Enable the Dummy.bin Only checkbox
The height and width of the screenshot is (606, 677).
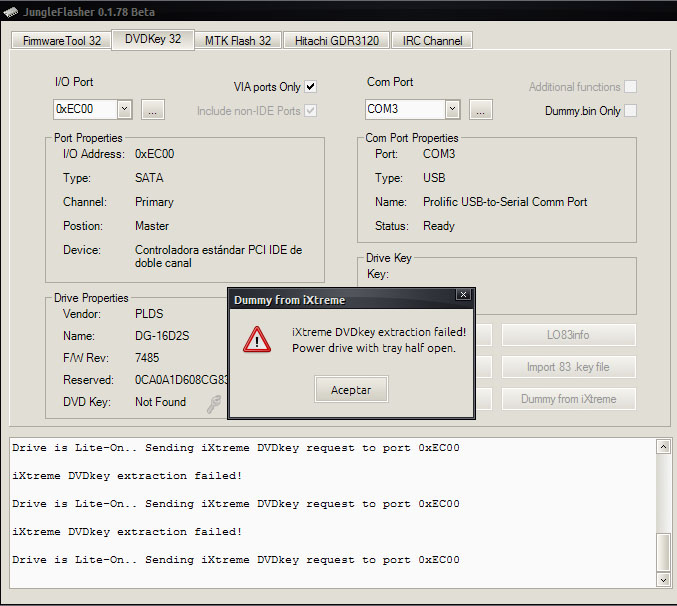coord(630,111)
